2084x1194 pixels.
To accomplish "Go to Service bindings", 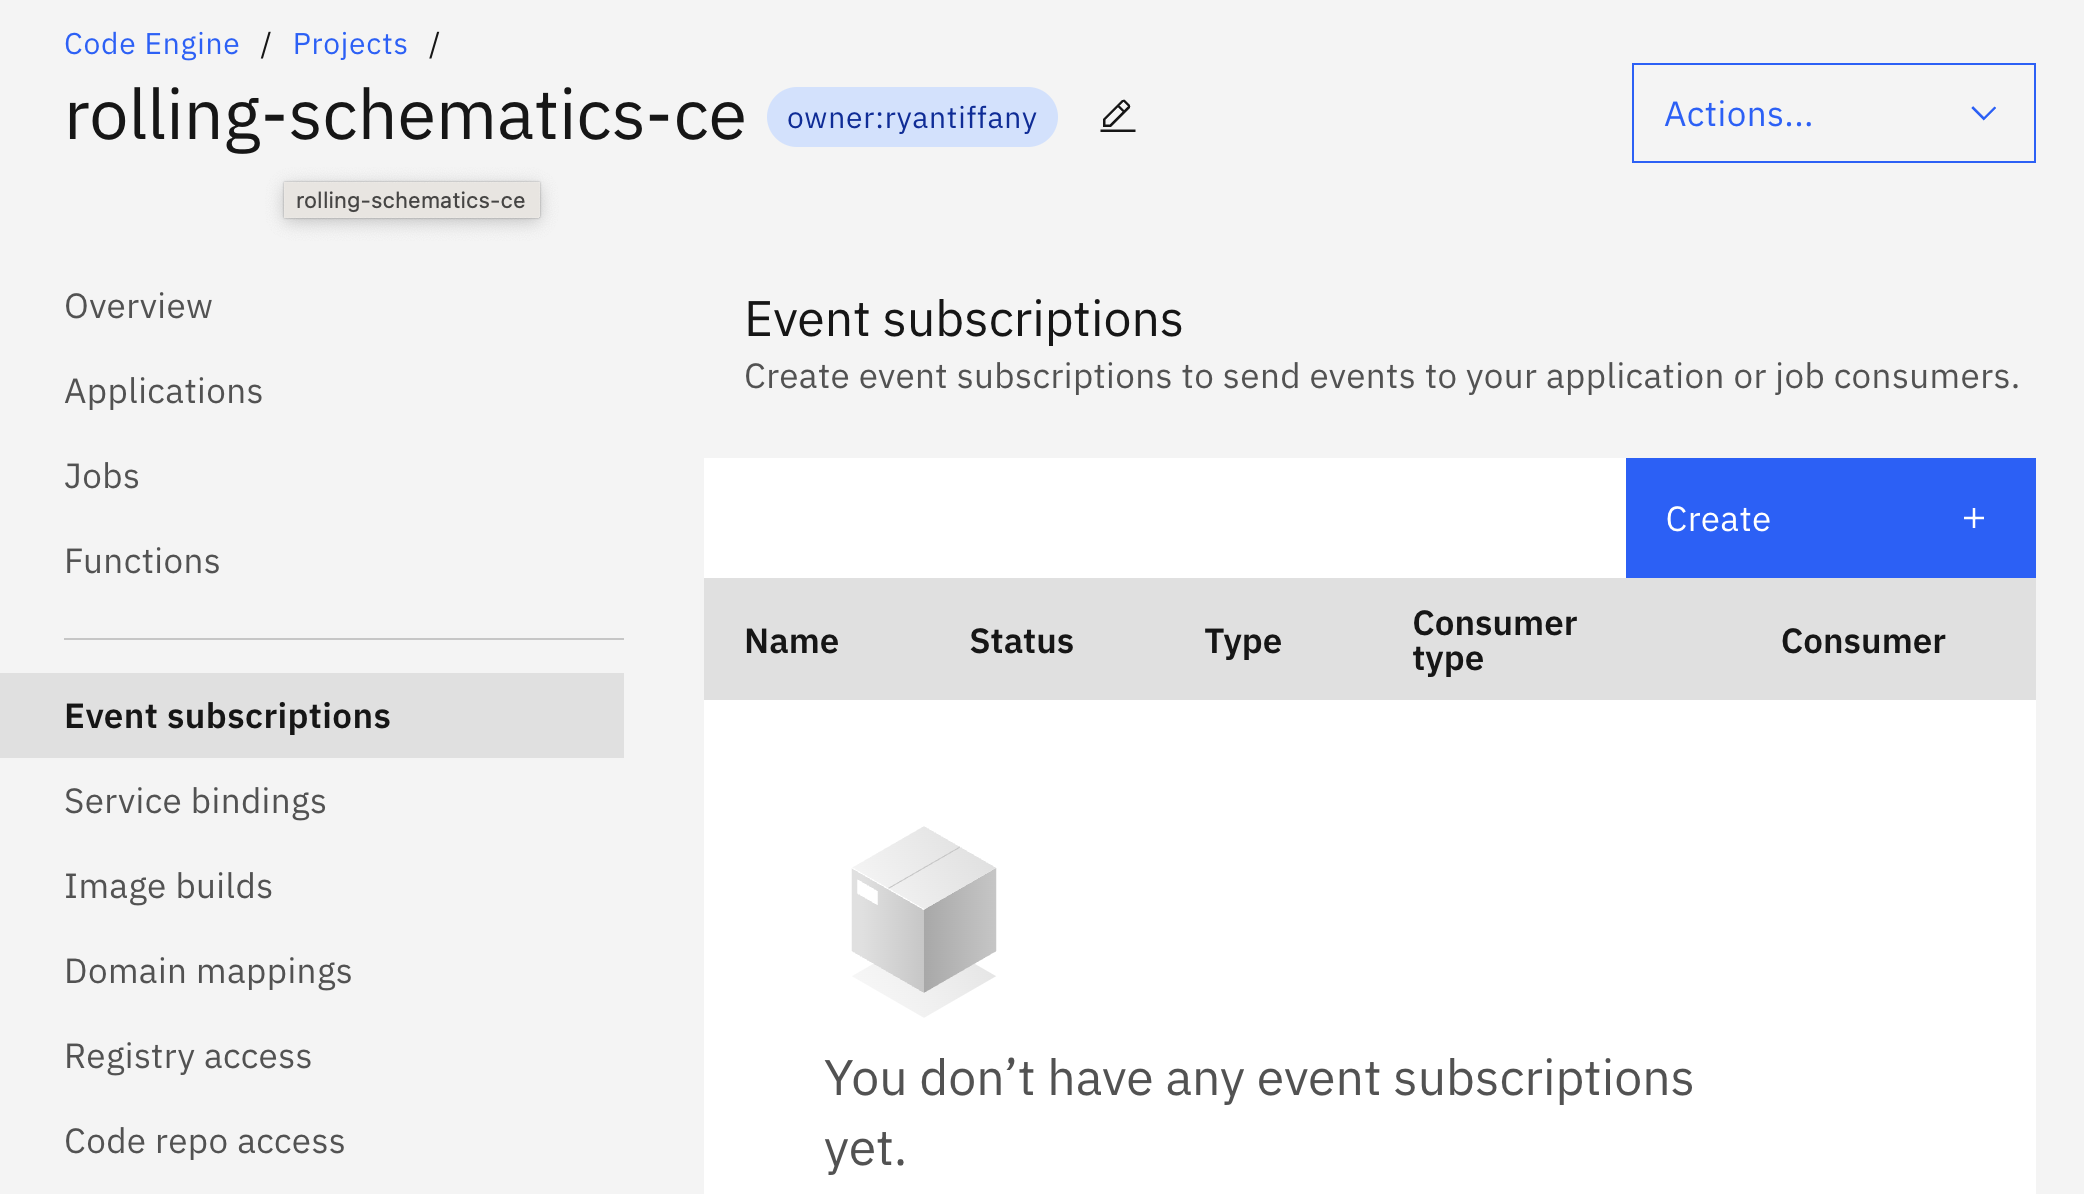I will coord(195,801).
